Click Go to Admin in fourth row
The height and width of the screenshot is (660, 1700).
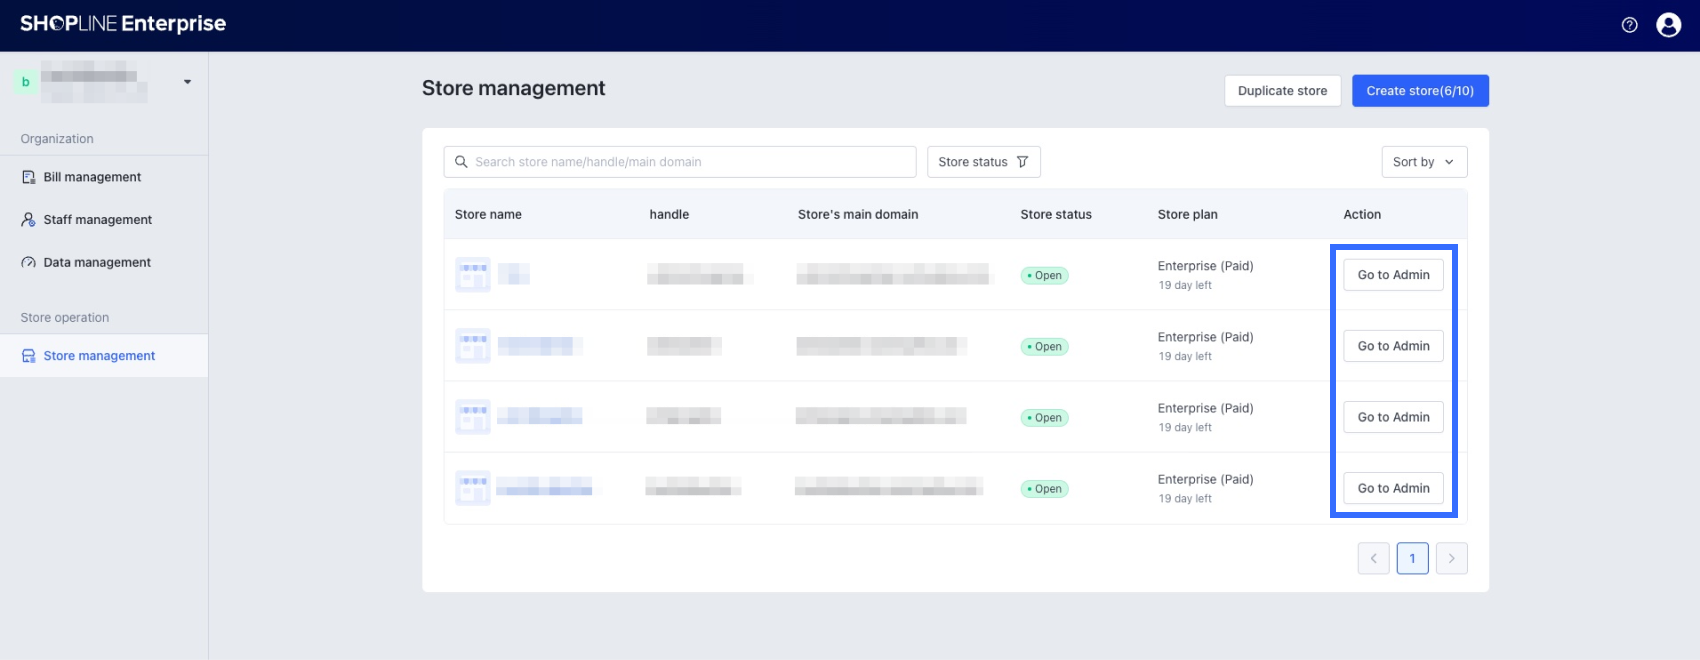[1394, 488]
